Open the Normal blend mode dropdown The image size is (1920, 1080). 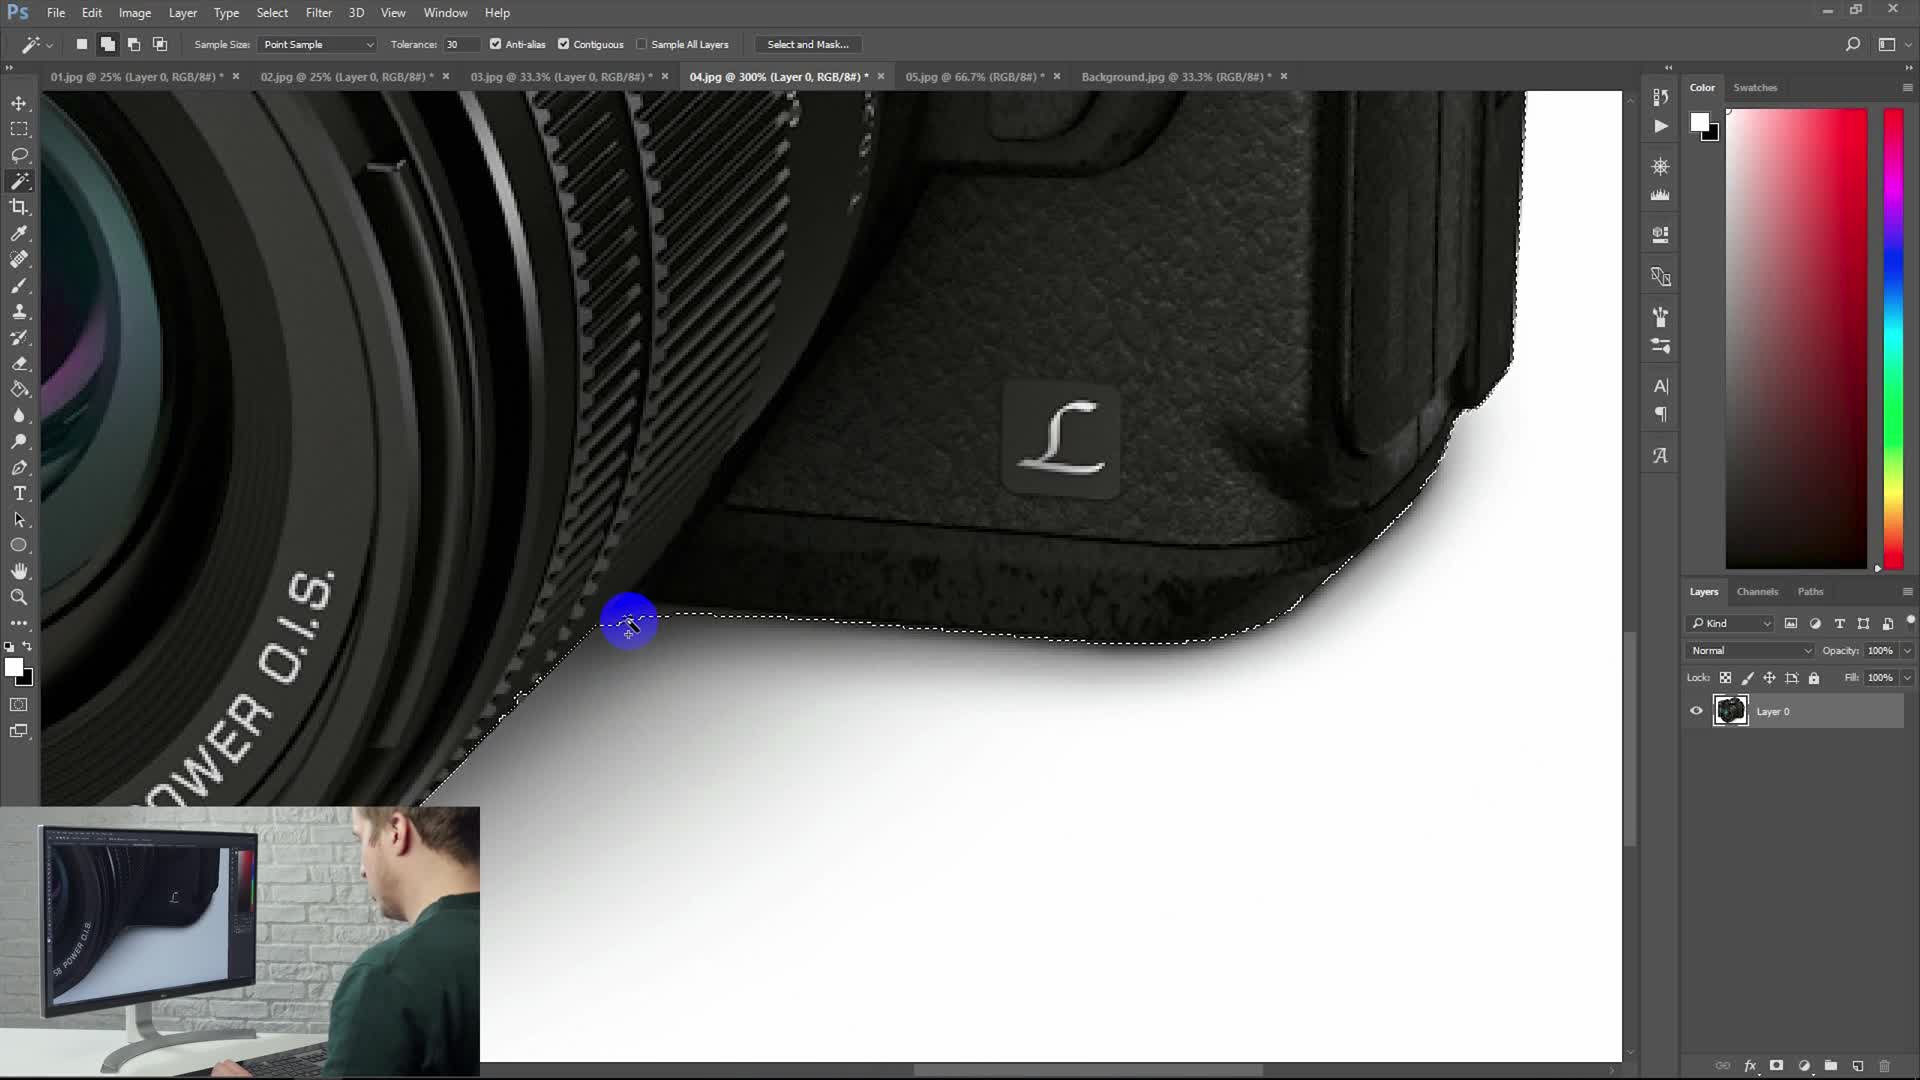(1750, 650)
